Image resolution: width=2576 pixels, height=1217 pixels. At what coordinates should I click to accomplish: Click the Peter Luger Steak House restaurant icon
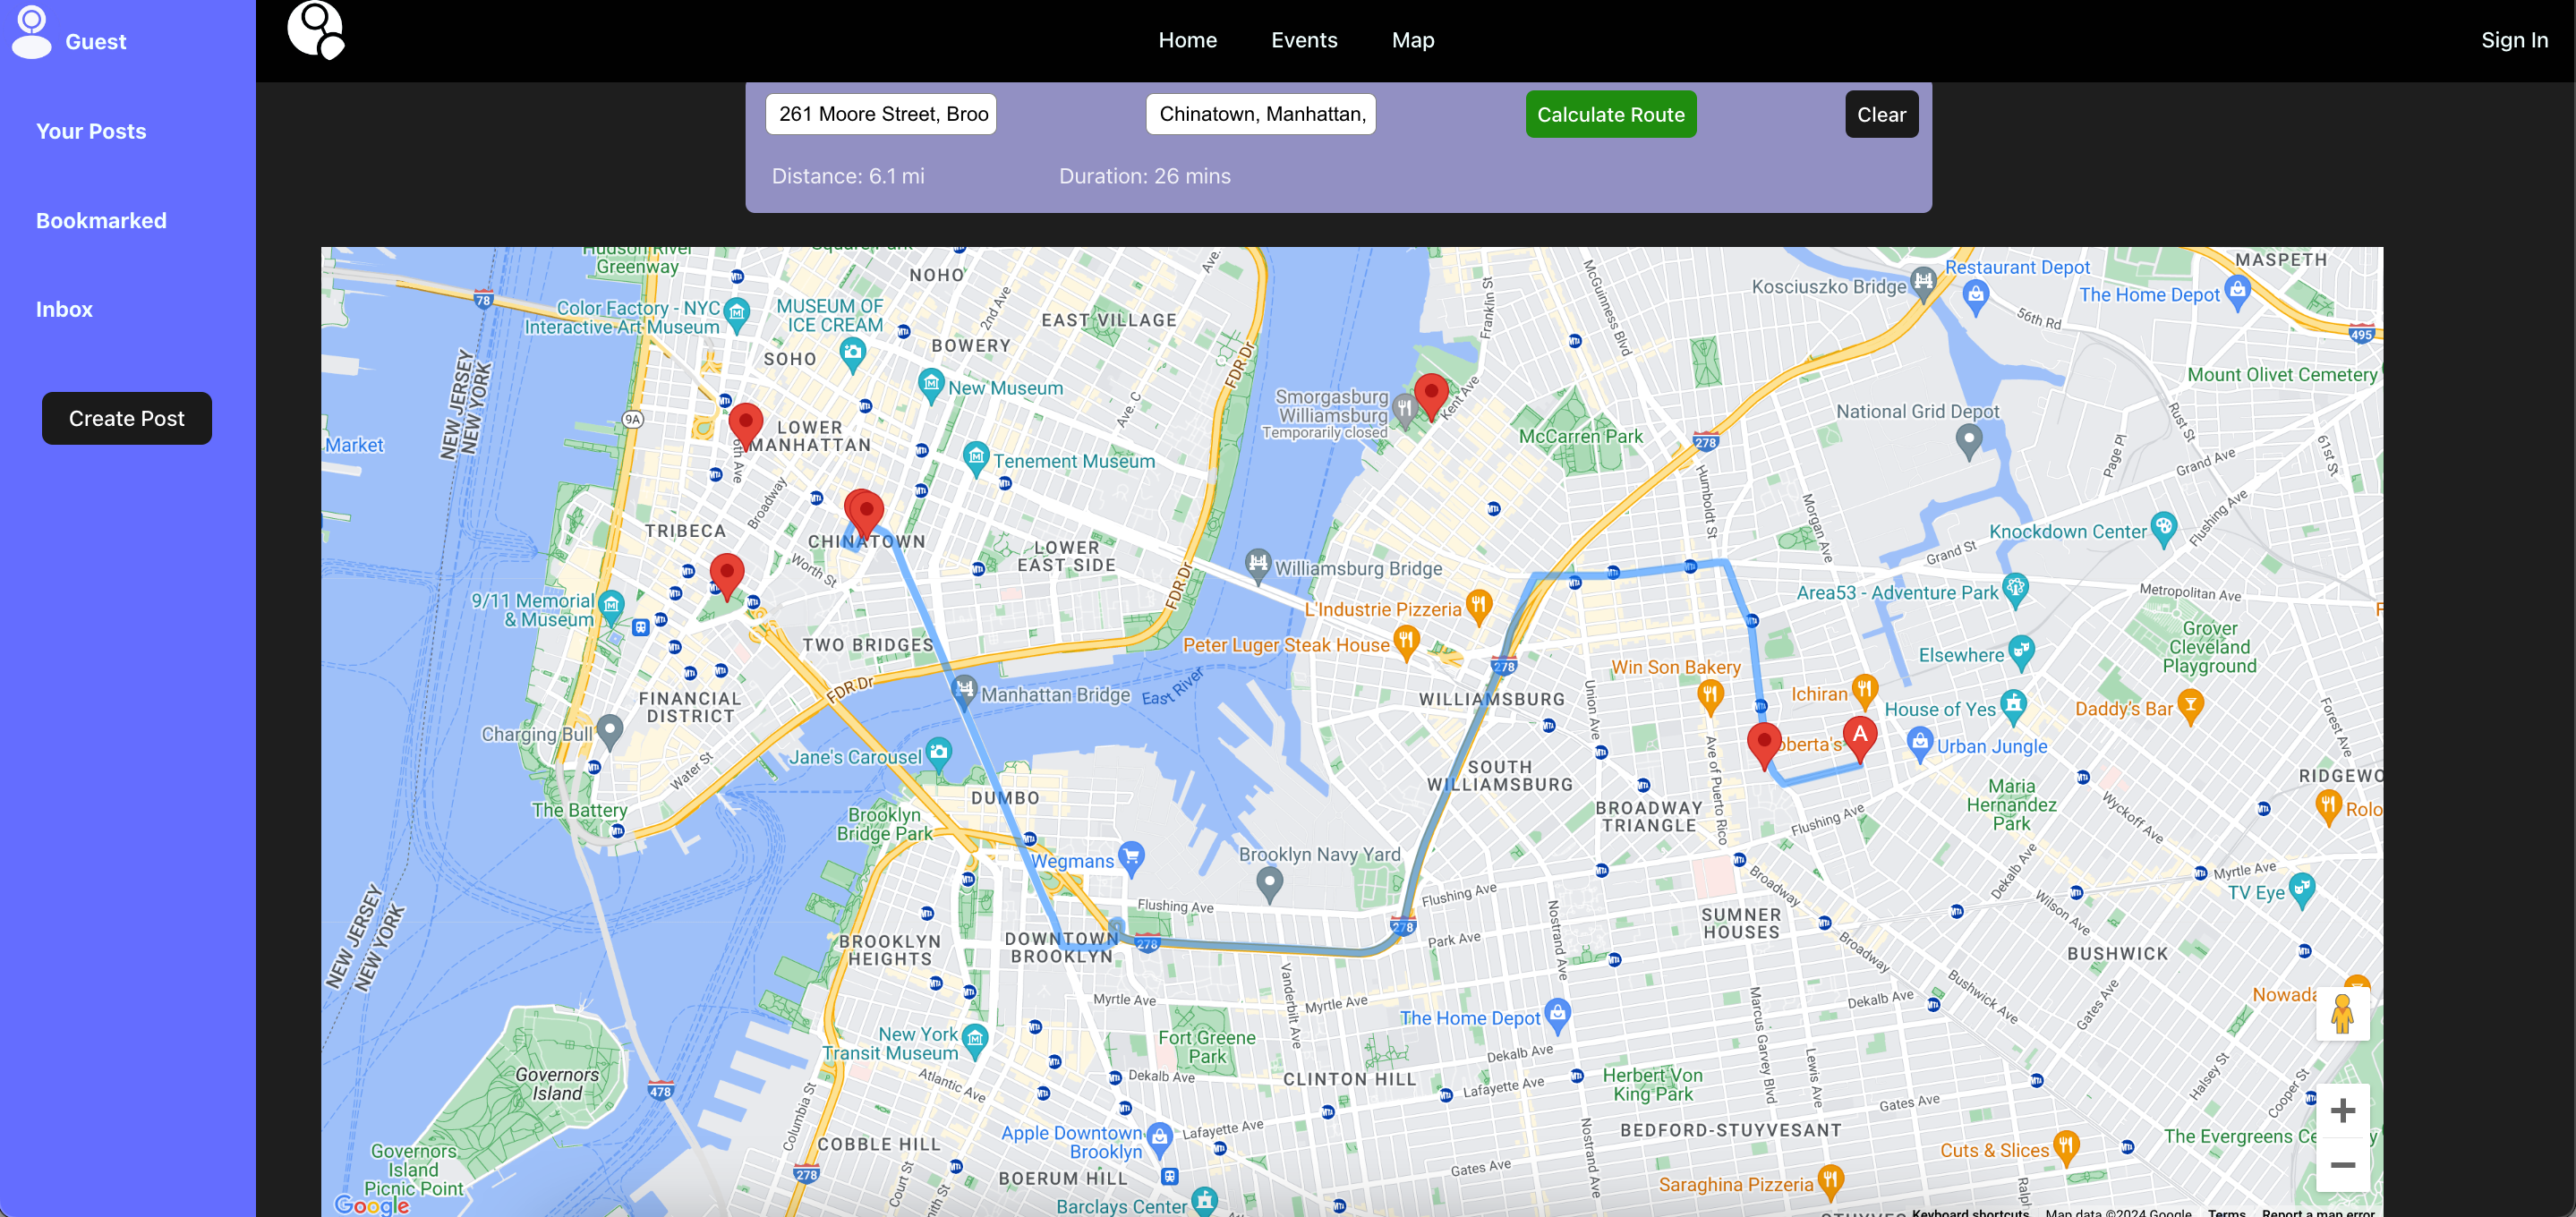(x=1406, y=641)
